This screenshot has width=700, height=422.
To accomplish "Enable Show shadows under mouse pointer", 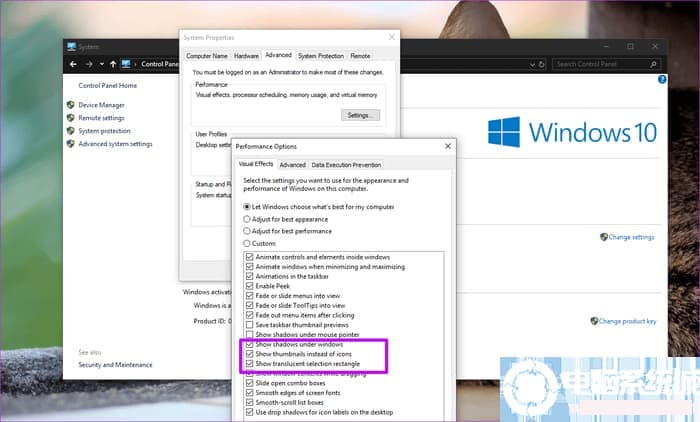I will coord(250,334).
